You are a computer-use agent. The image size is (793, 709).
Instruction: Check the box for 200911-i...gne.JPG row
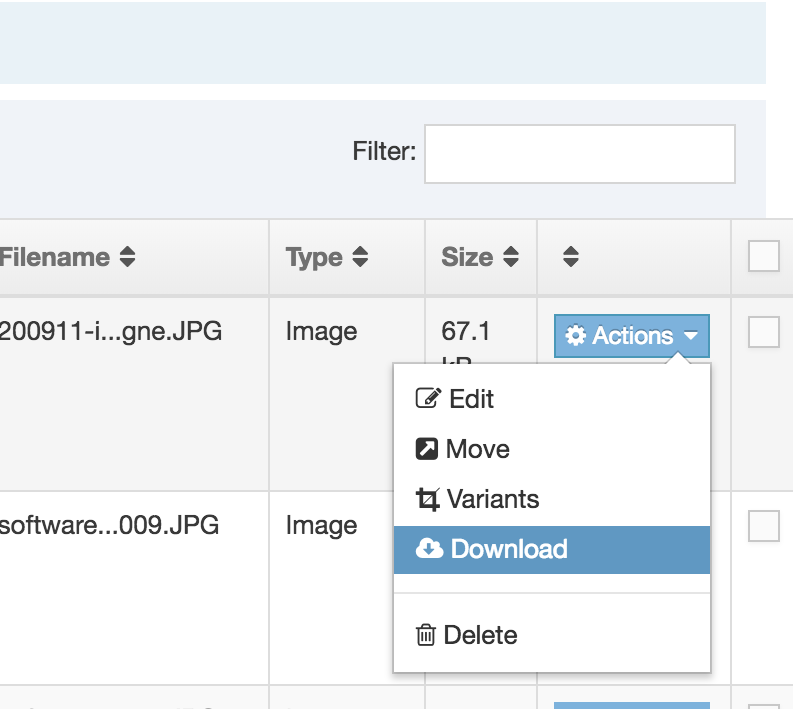763,332
